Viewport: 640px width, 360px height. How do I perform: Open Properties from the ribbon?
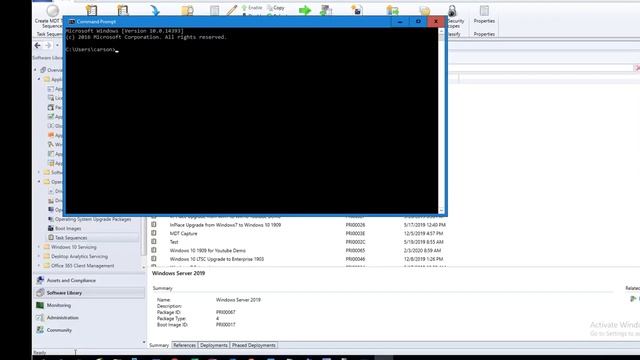point(484,14)
